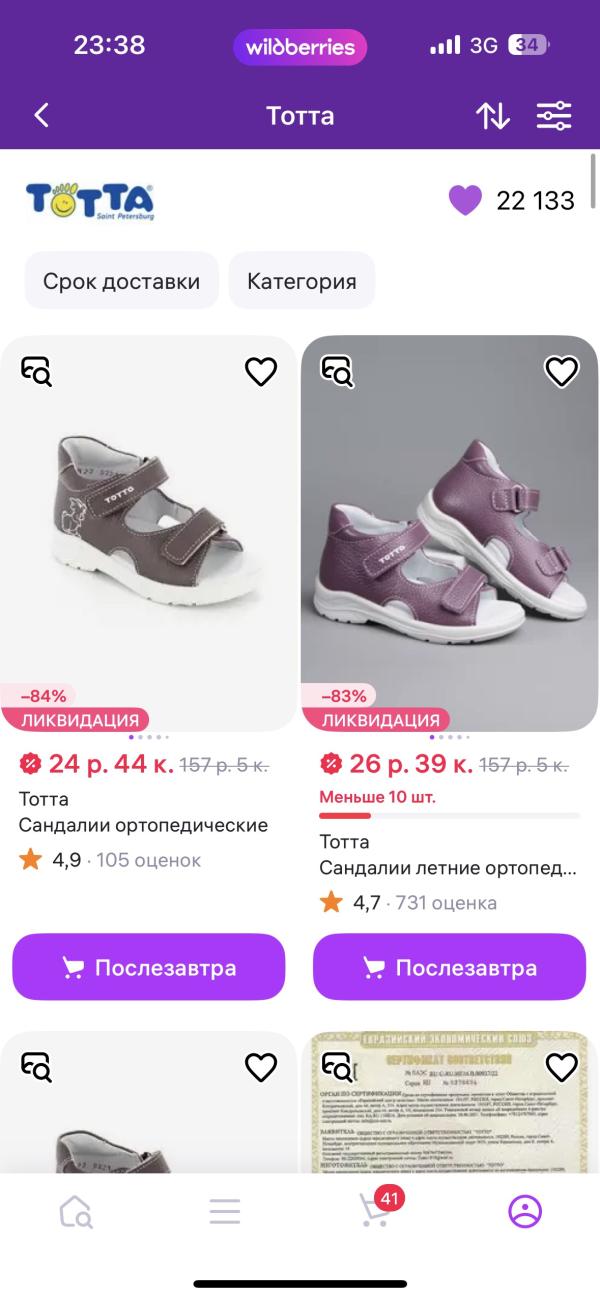
Task: Favorite the Тотта brand with purple heart
Action: click(465, 200)
